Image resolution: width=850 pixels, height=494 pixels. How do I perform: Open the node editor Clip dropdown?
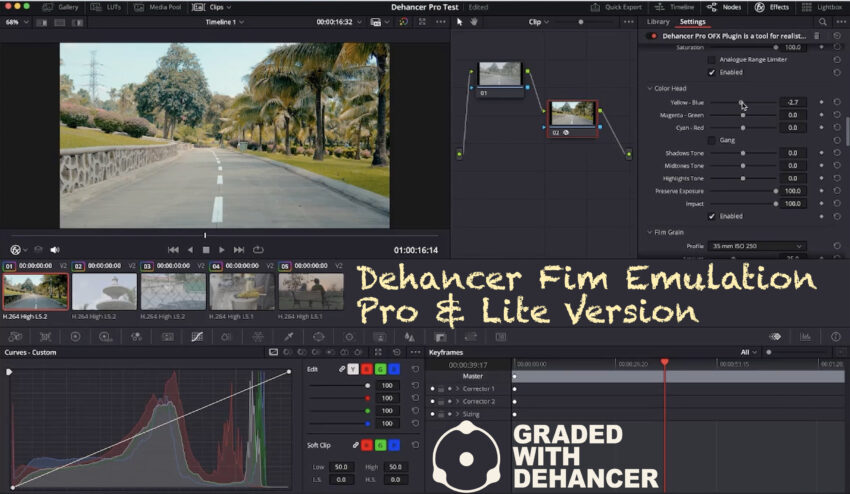[539, 22]
